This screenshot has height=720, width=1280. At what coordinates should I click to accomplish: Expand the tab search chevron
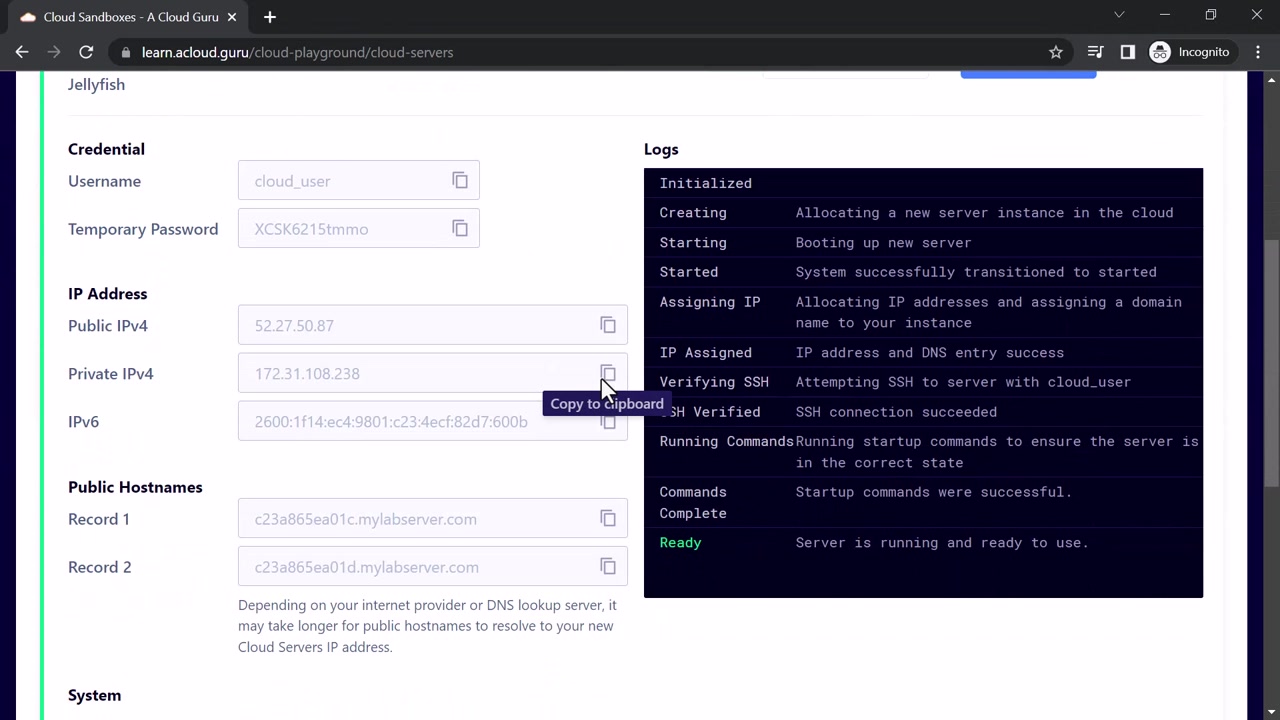click(x=1119, y=15)
